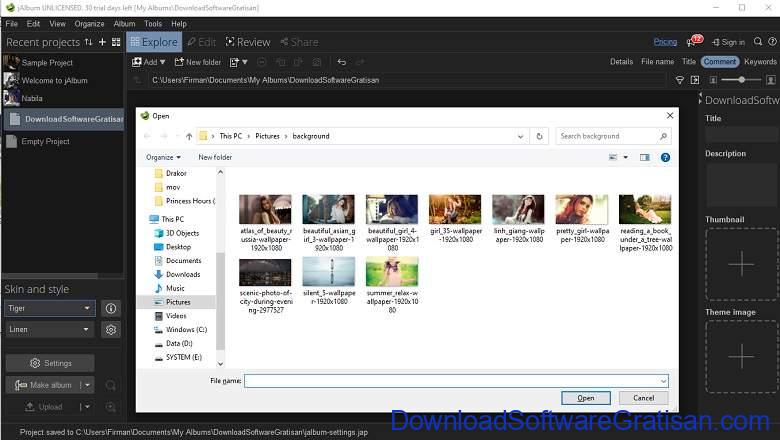The height and width of the screenshot is (440, 780).
Task: Open the Organize dropdown in dialog
Action: [163, 158]
